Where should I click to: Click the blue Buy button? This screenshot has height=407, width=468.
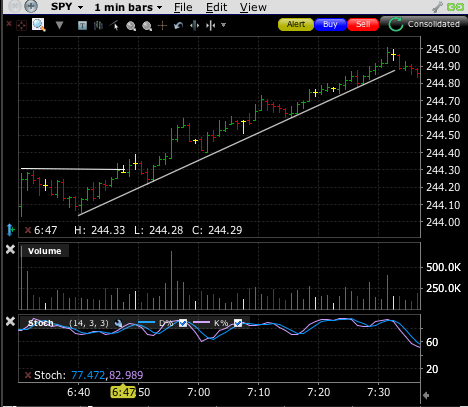pyautogui.click(x=330, y=24)
